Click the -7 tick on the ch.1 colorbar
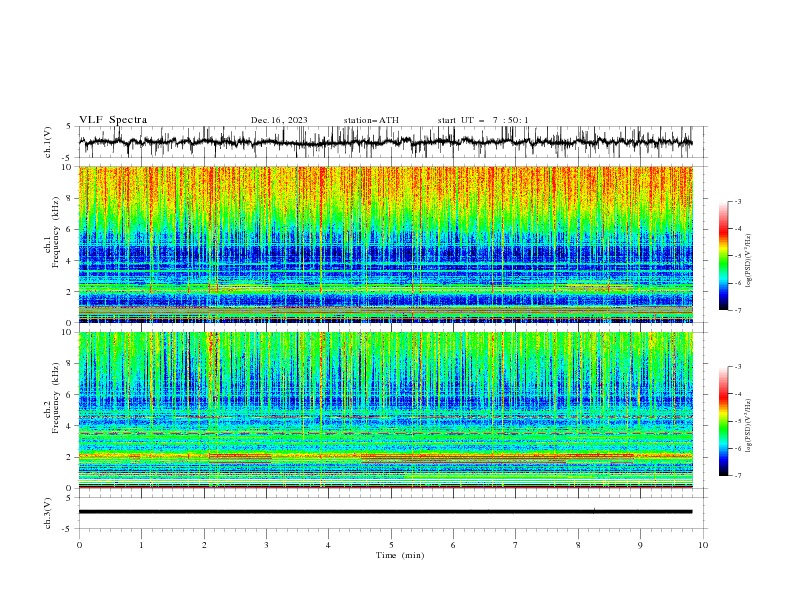The height and width of the screenshot is (612, 792). pos(738,310)
